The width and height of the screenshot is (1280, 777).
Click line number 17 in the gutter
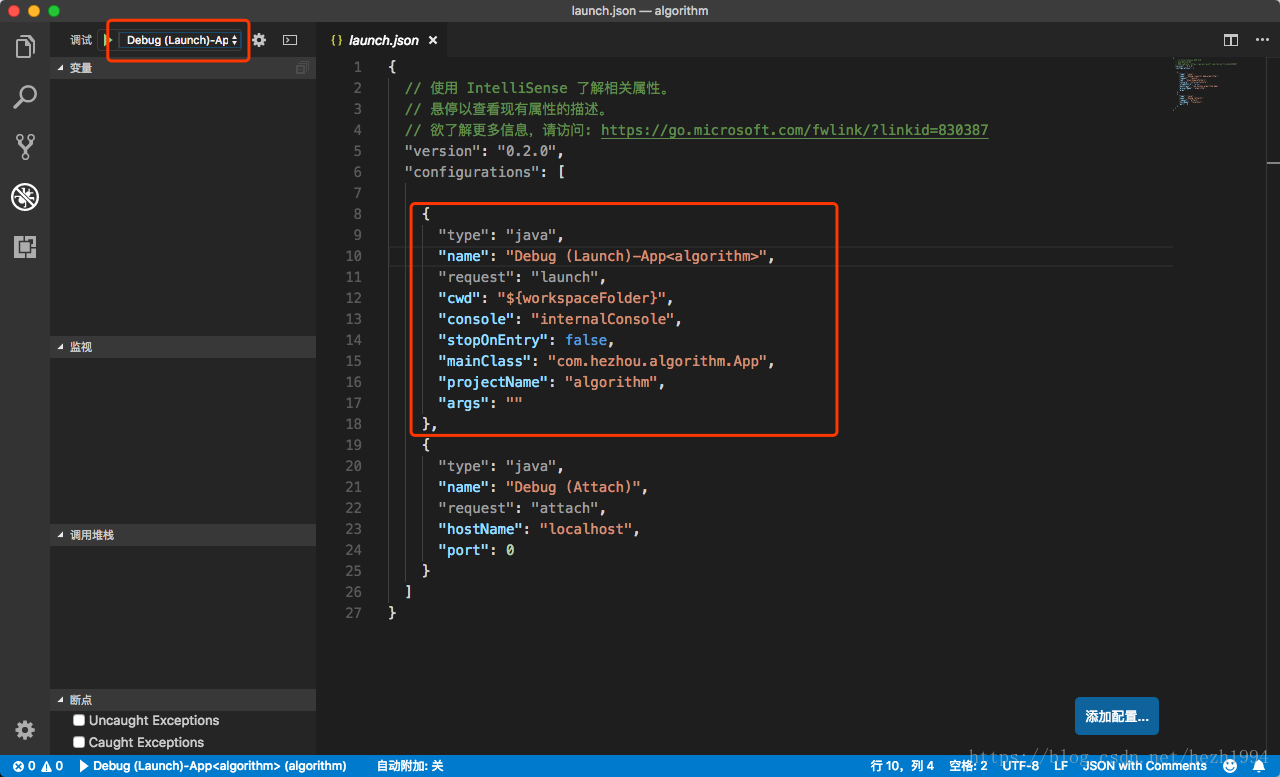tap(353, 403)
